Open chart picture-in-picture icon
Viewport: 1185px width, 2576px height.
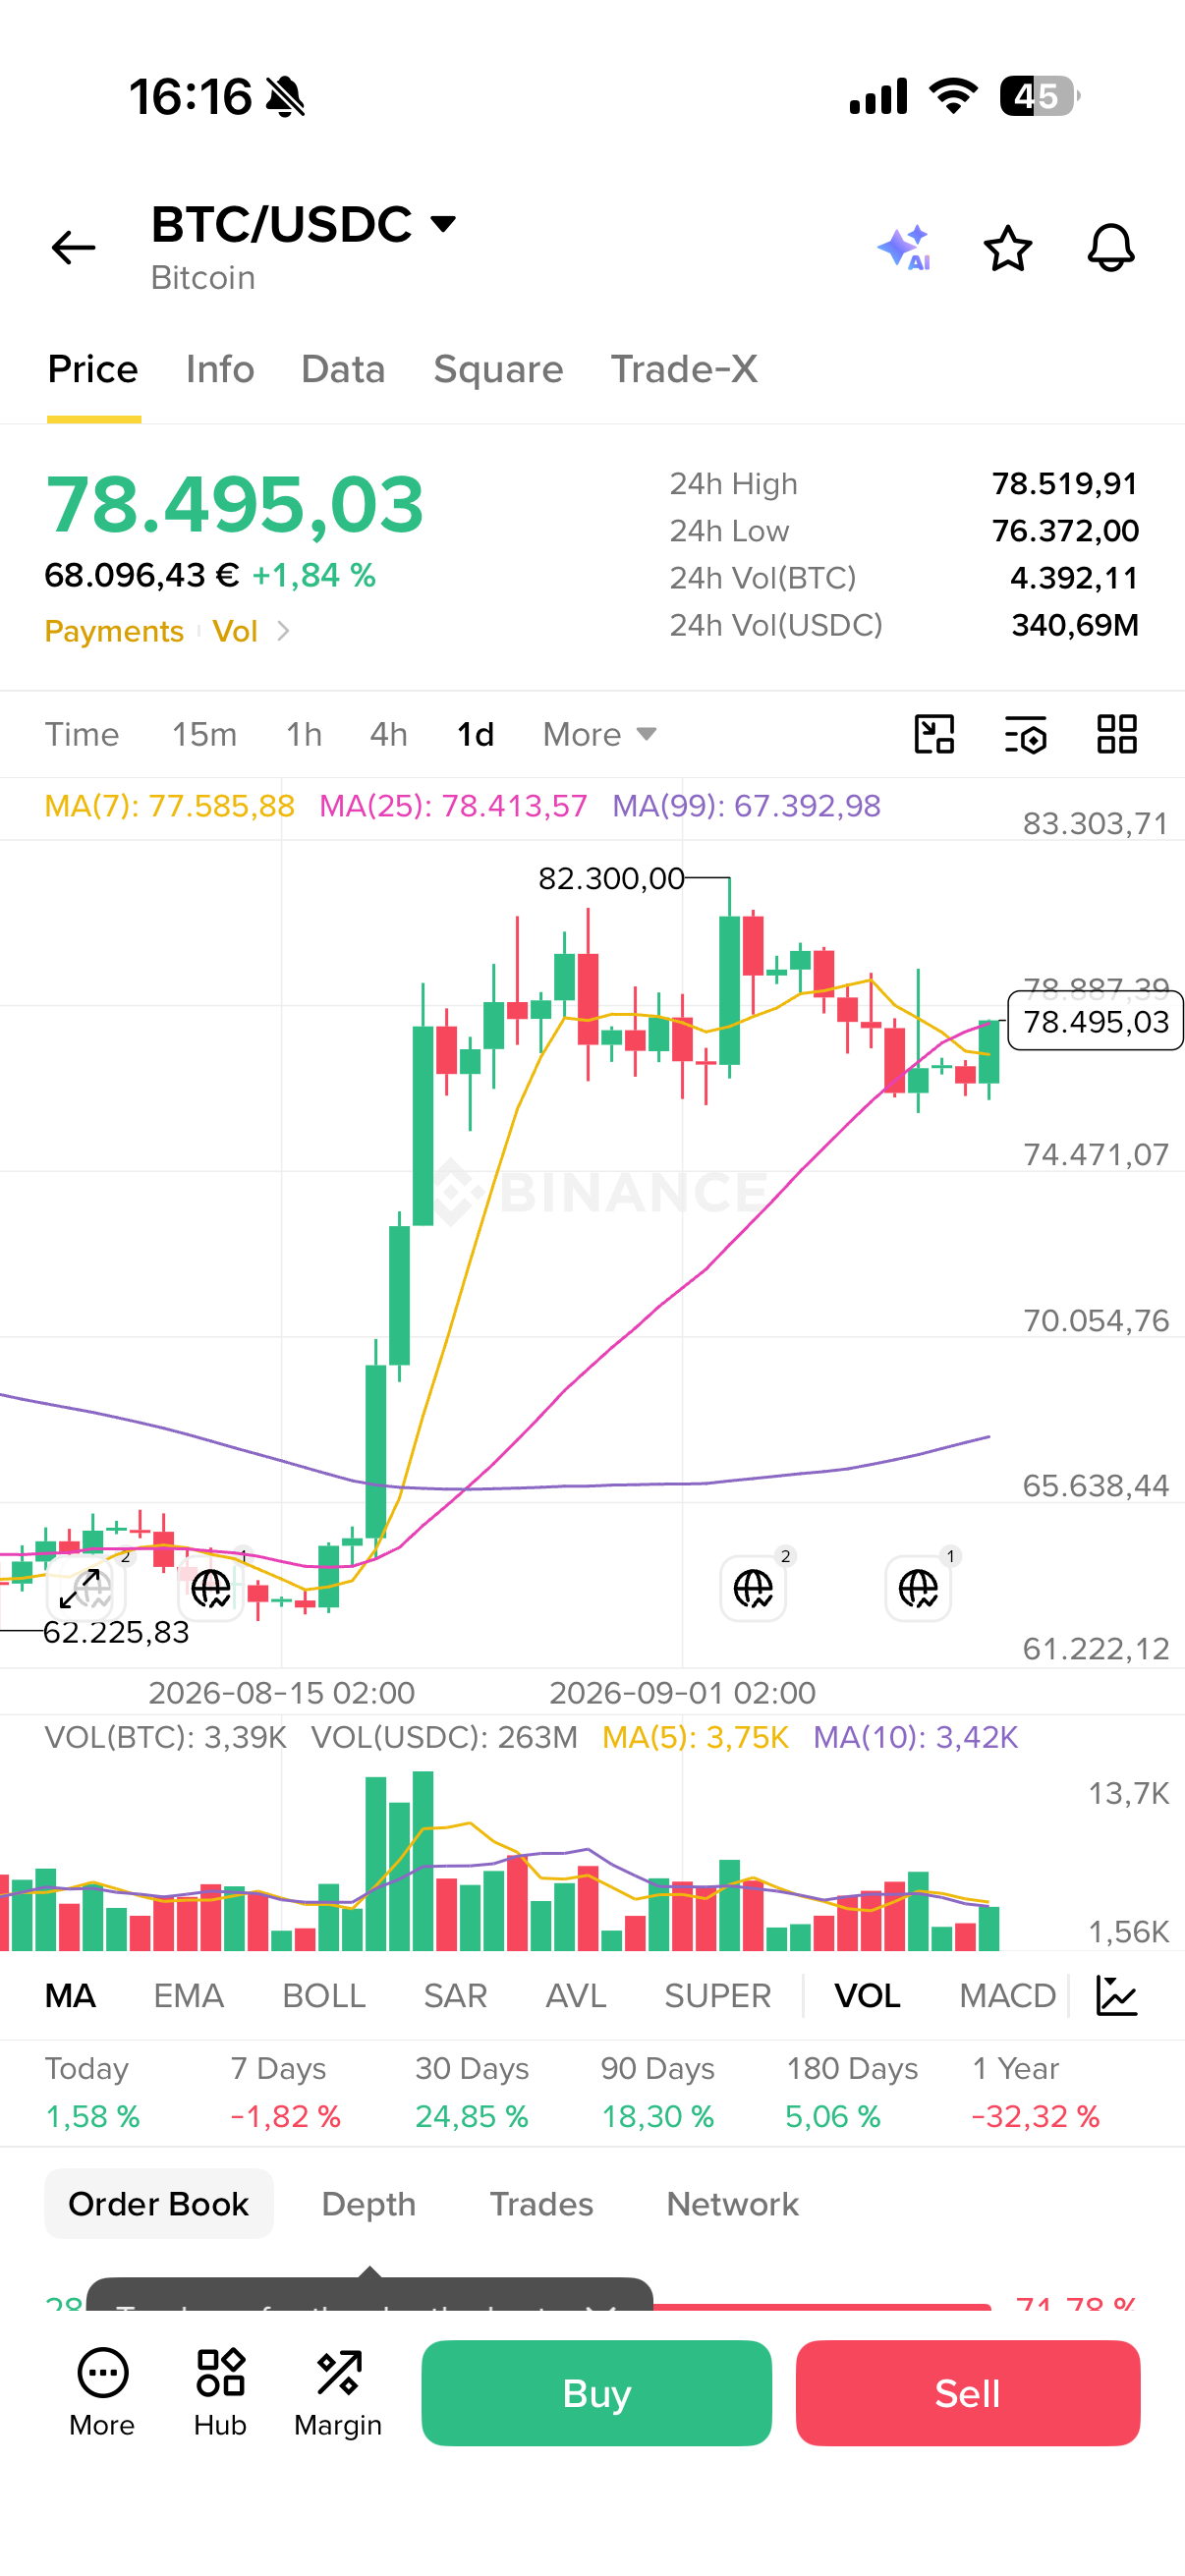pos(934,734)
